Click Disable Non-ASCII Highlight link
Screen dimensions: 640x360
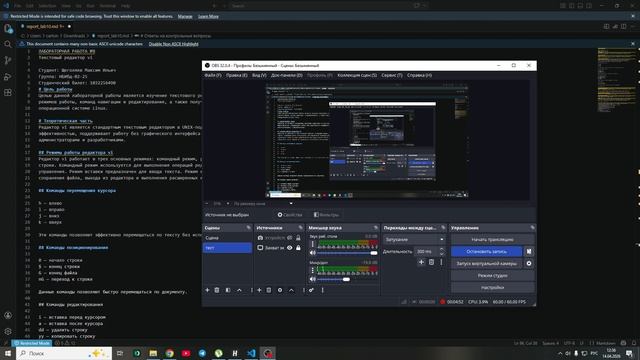coord(173,44)
